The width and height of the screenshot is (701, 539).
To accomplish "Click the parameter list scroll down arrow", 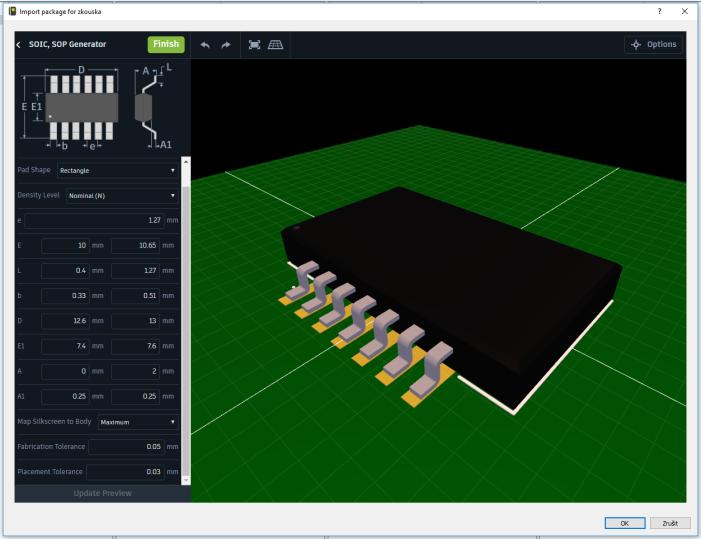I will 186,480.
